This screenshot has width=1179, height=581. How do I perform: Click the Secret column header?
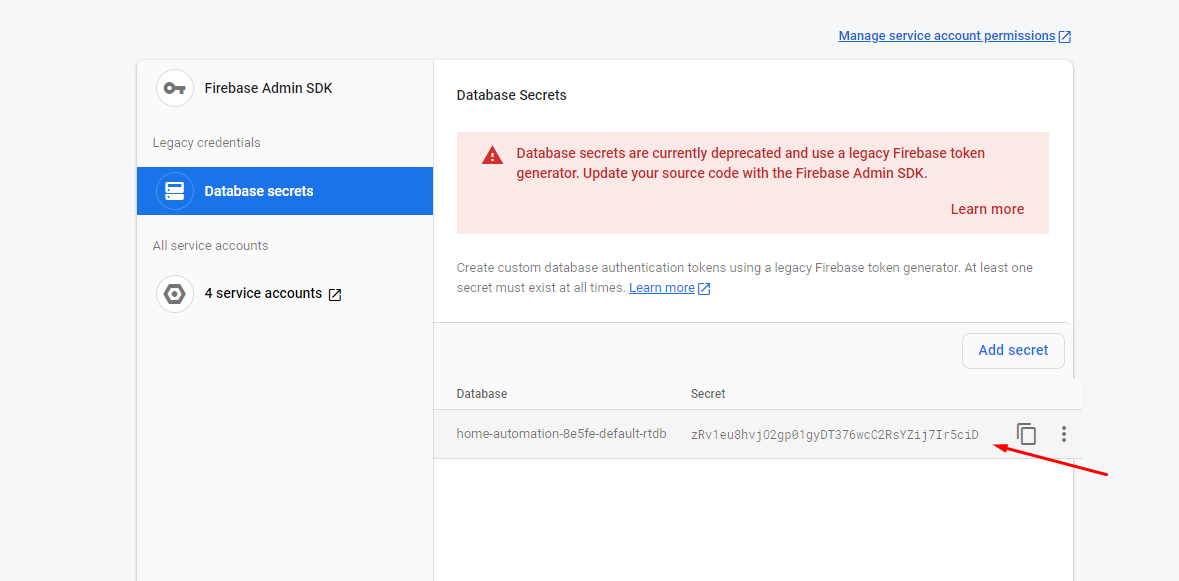coord(708,394)
